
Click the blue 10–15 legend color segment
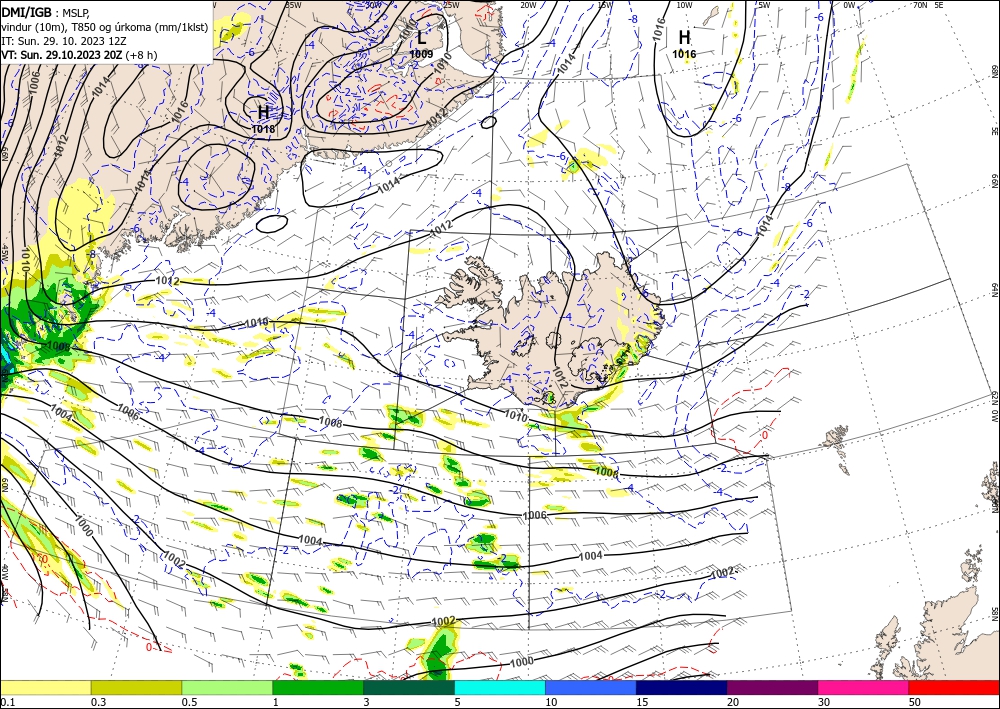(x=591, y=687)
